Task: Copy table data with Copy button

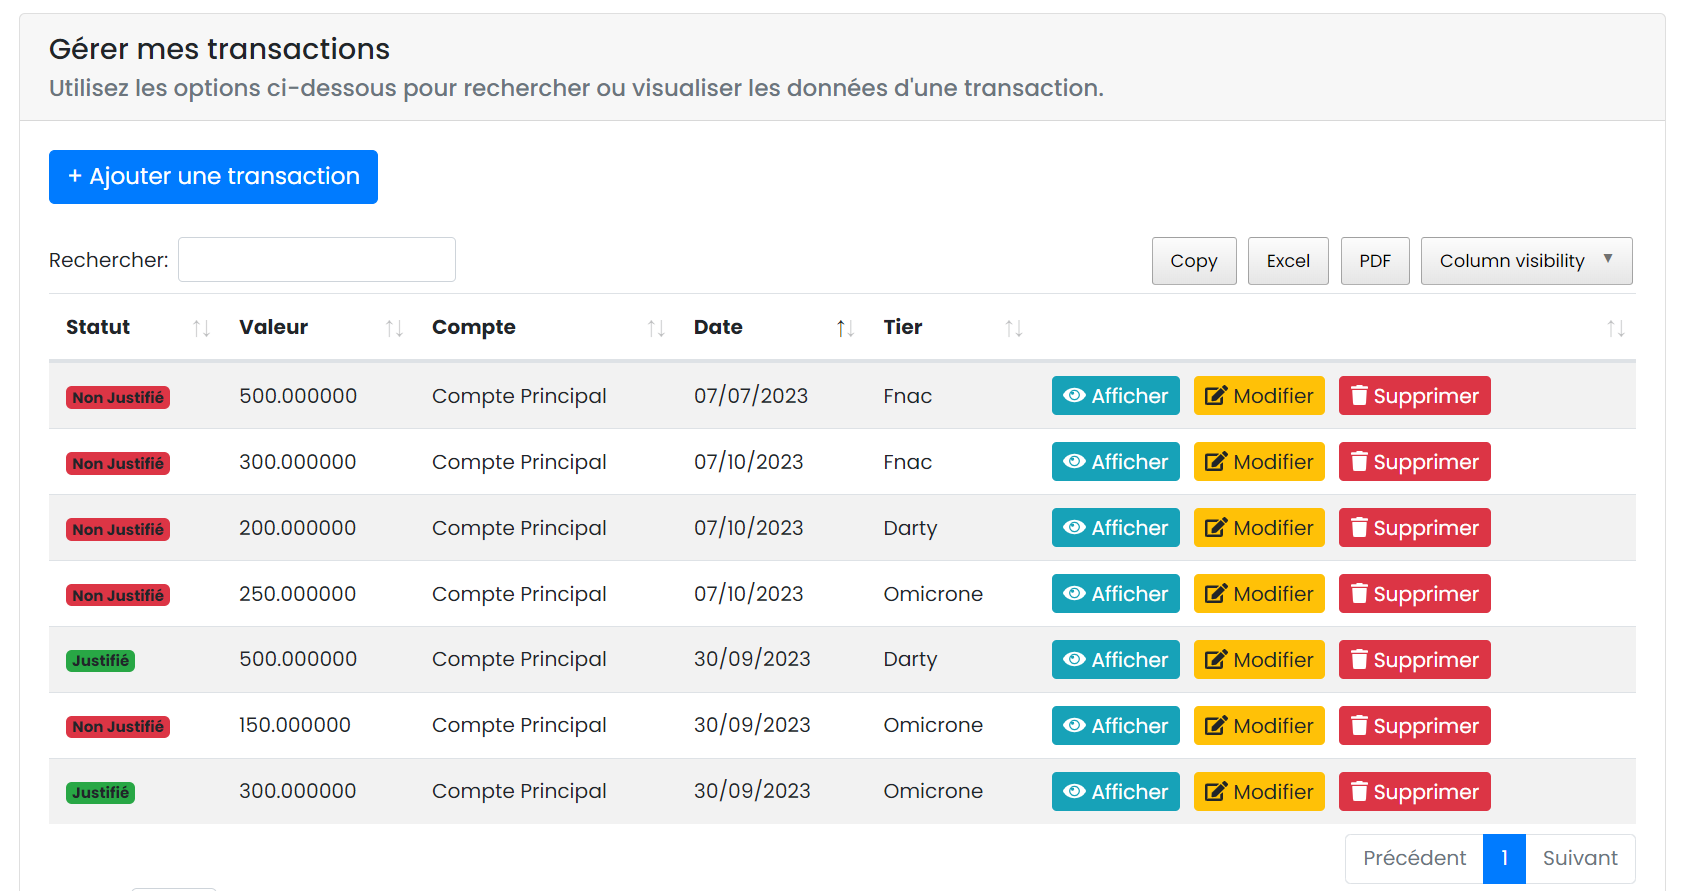Action: click(x=1193, y=261)
